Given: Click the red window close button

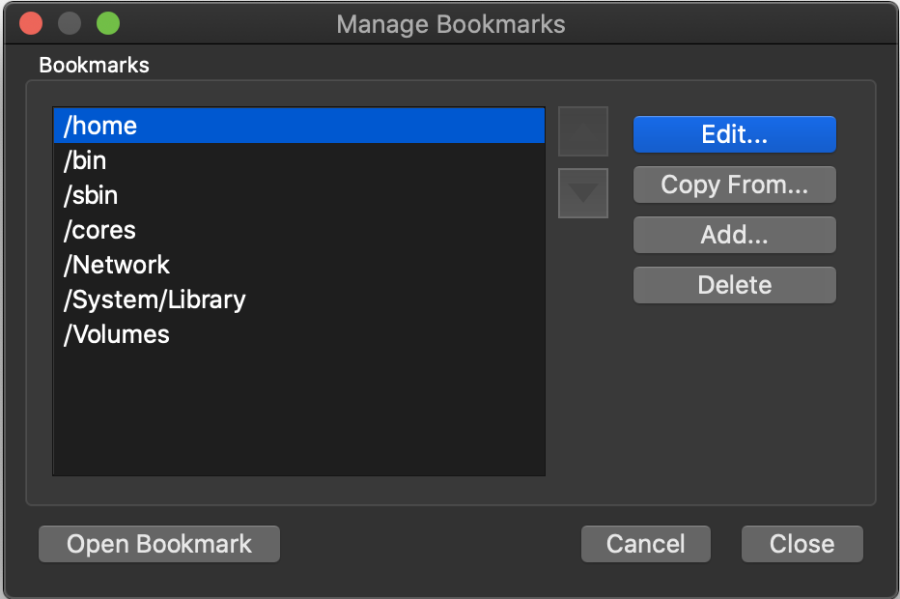Looking at the screenshot, I should (31, 23).
